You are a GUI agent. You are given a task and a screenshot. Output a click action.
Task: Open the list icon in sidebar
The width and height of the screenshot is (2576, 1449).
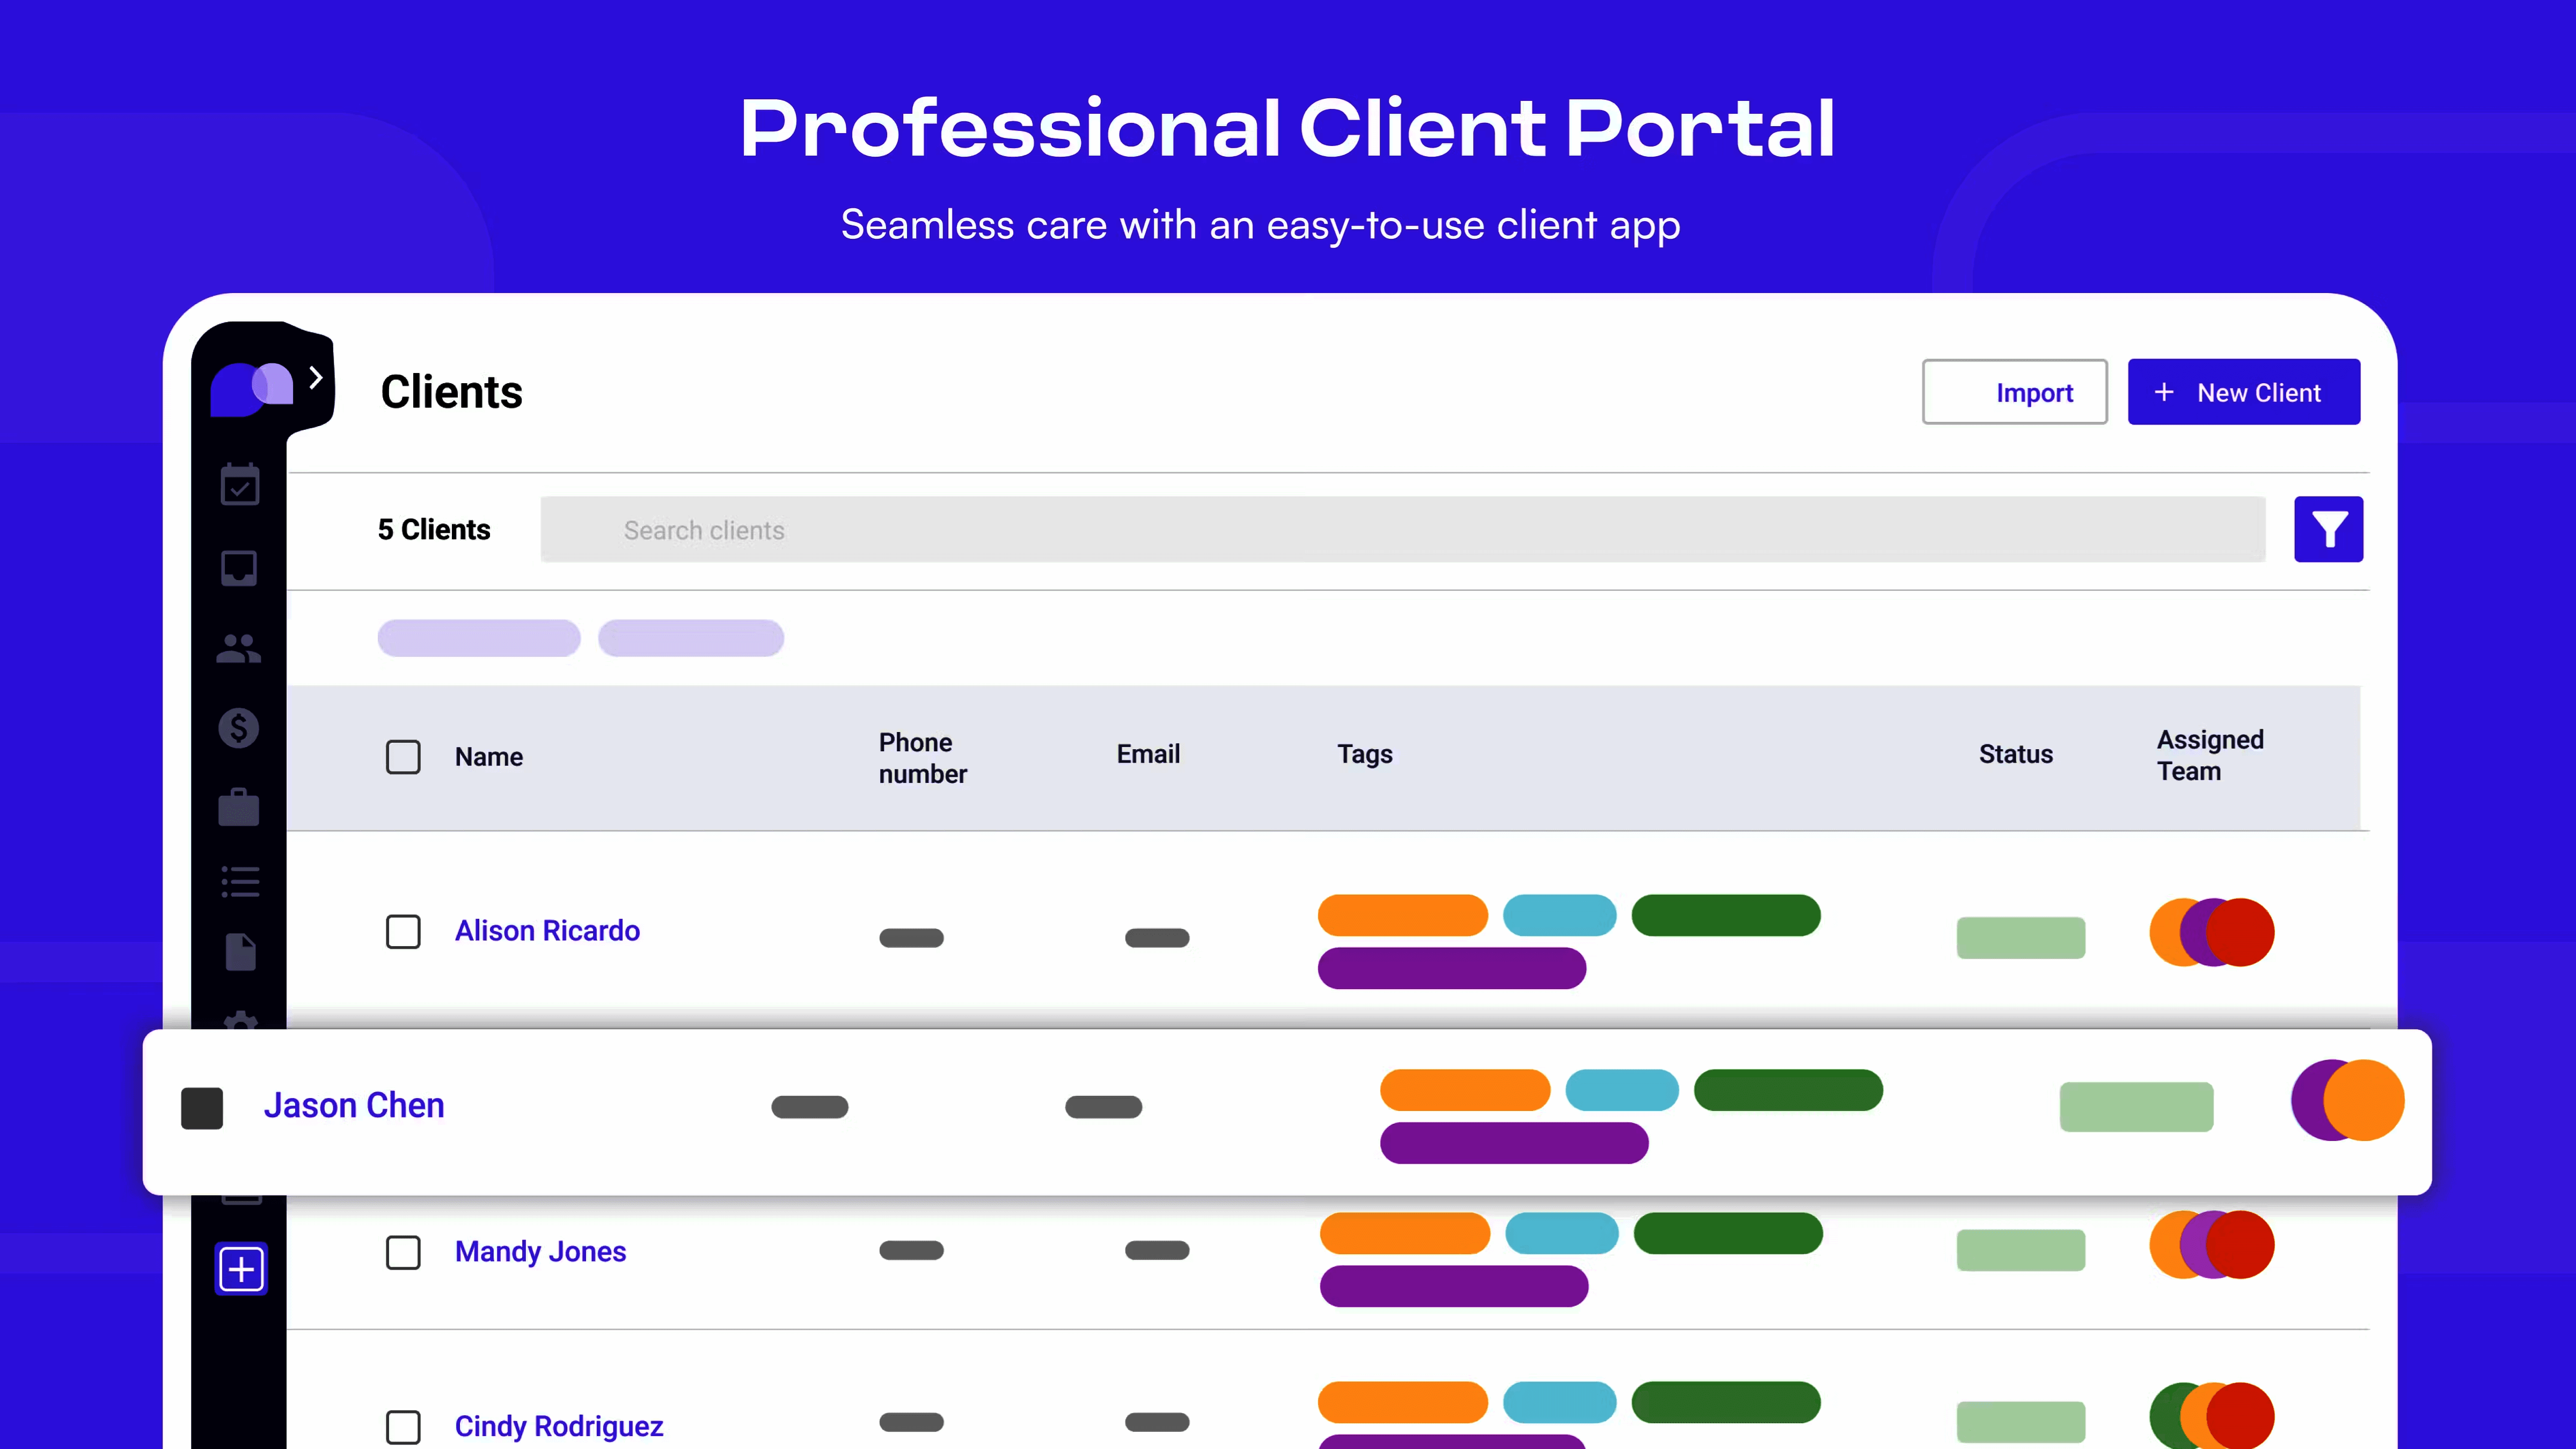click(x=240, y=881)
